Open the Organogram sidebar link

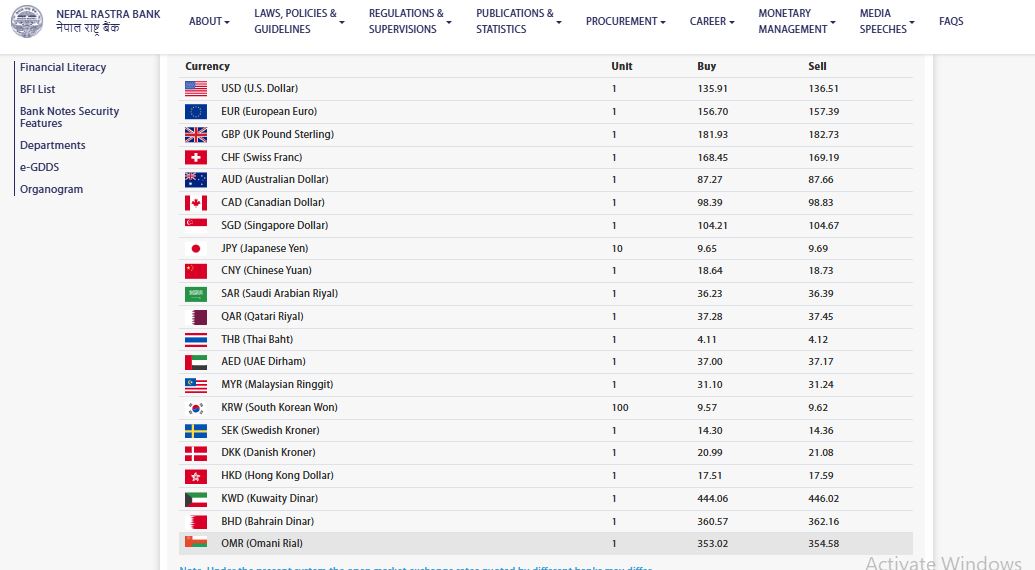tap(51, 189)
